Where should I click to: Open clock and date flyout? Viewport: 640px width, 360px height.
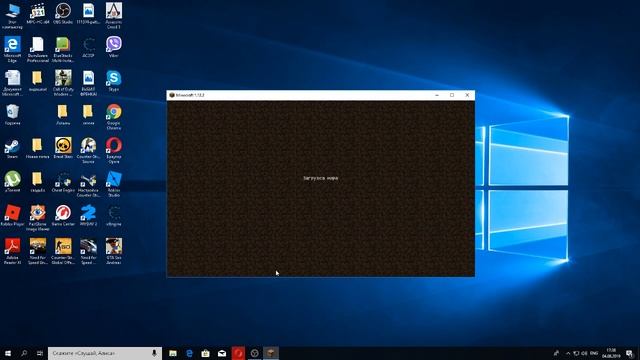pos(611,353)
